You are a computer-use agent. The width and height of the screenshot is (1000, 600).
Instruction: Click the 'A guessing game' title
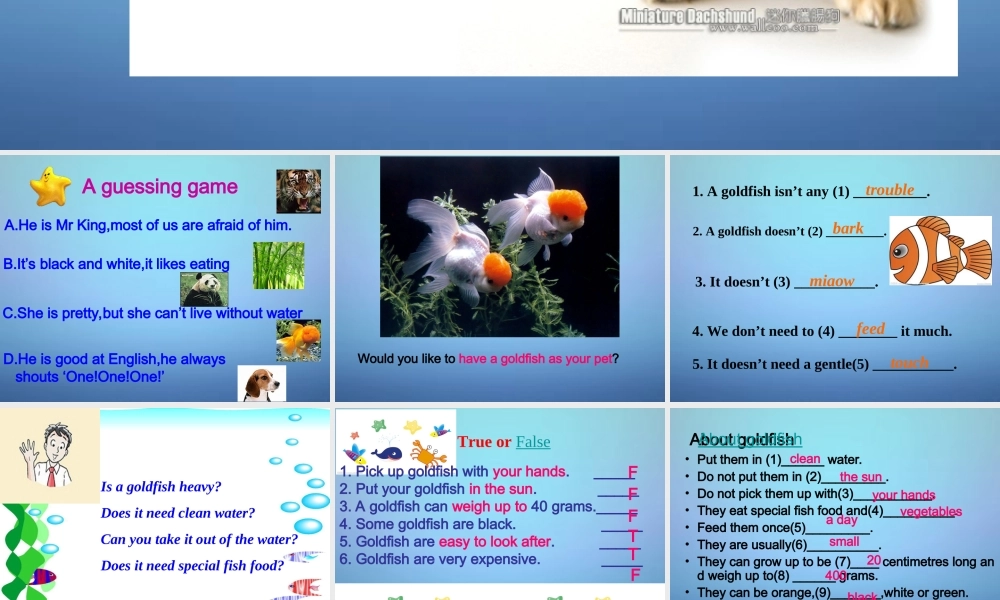[160, 187]
